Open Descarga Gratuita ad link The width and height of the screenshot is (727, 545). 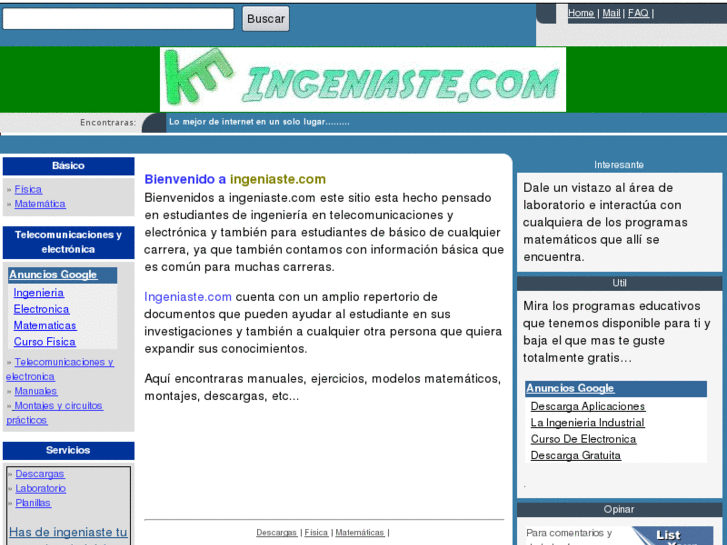tap(576, 455)
